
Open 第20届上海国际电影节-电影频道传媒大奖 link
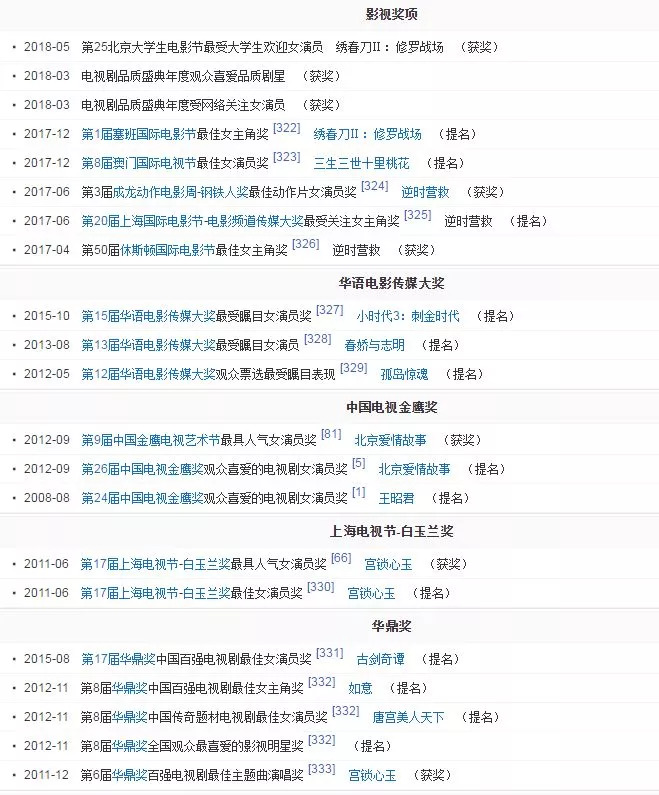(192, 221)
